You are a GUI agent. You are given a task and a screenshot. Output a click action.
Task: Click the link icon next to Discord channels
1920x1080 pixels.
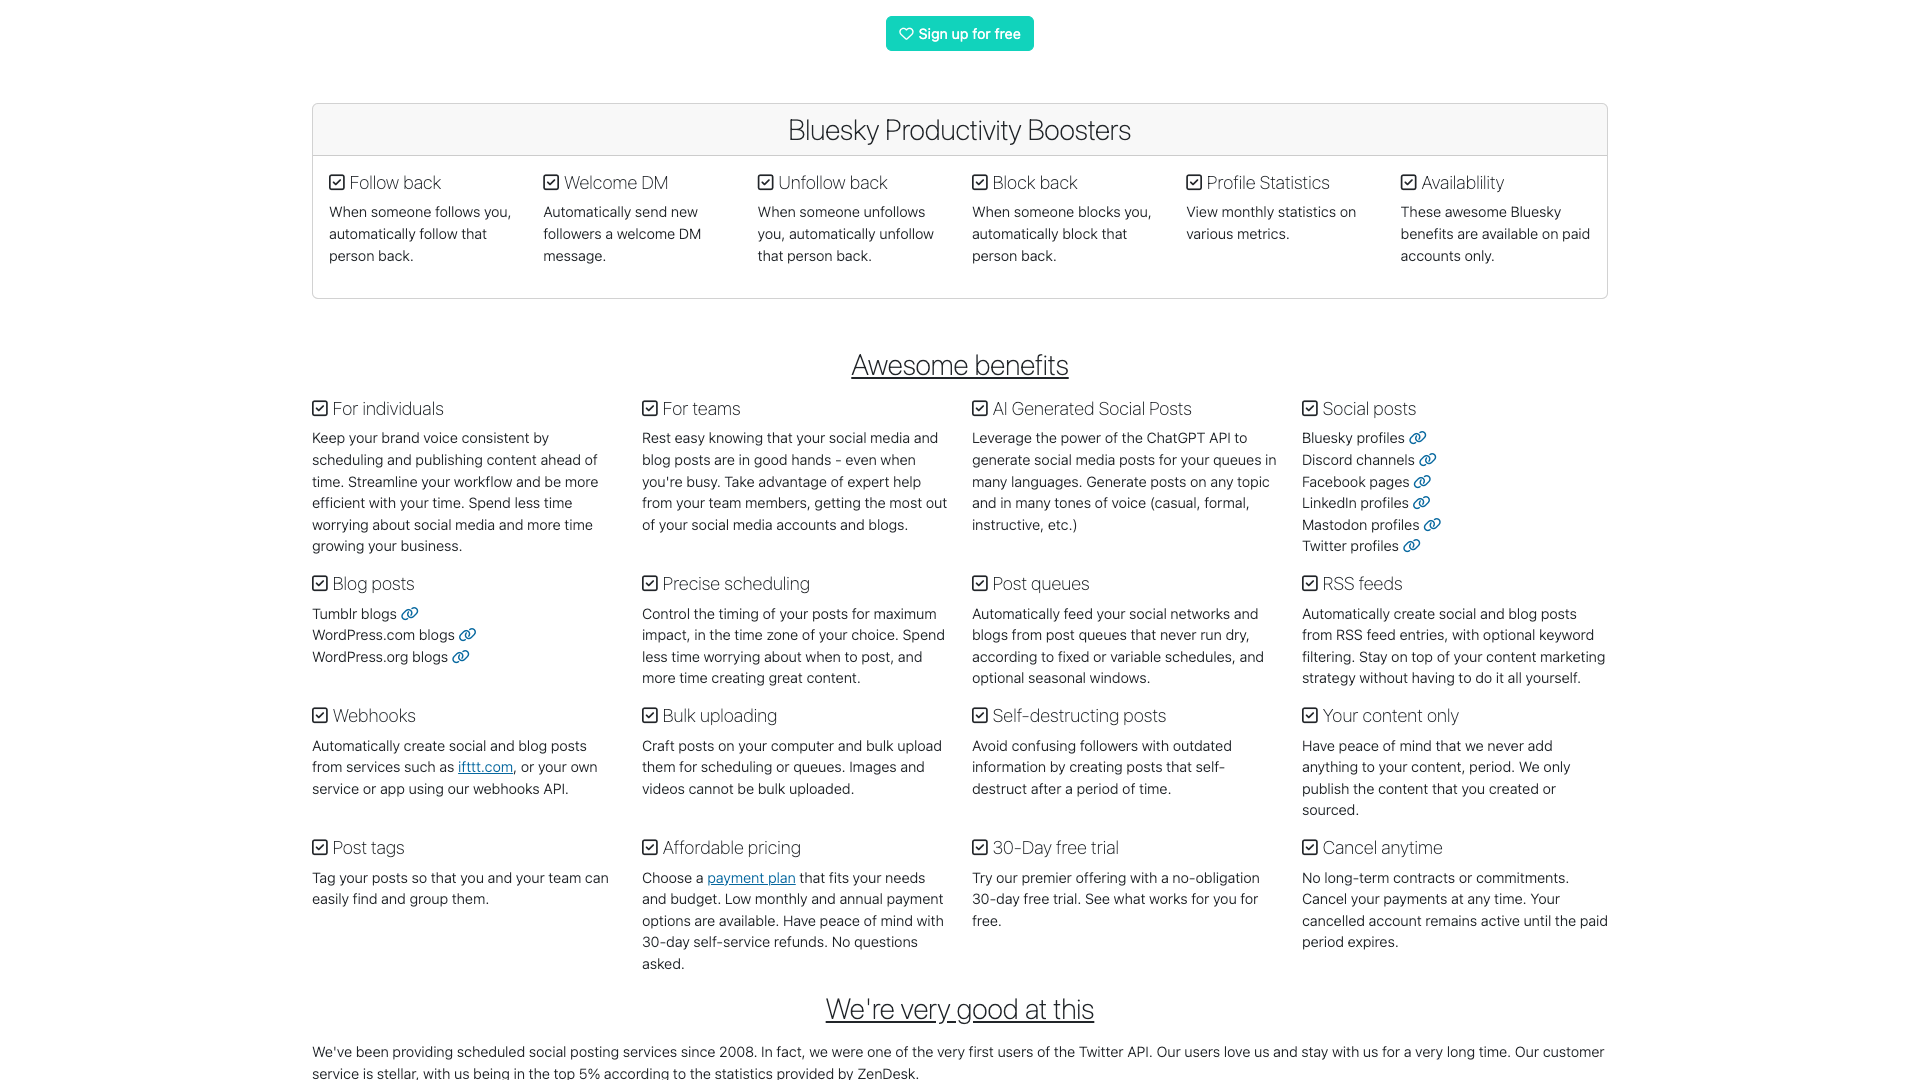(1428, 460)
